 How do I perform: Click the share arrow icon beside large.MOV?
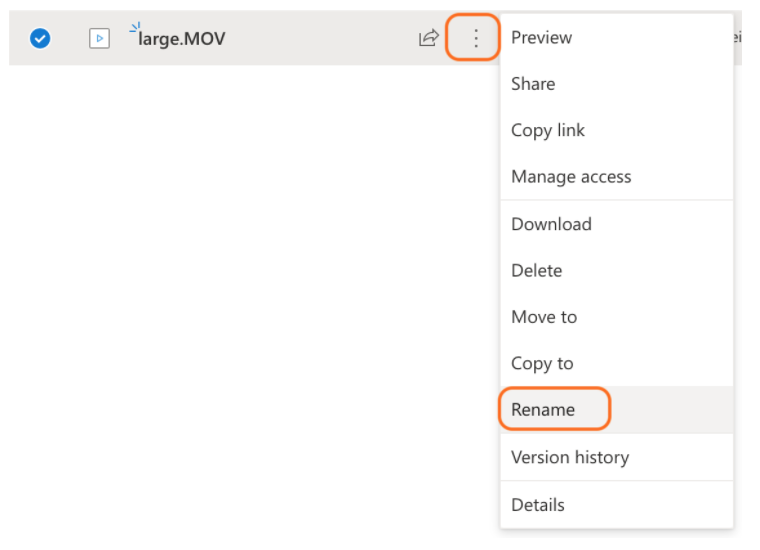click(428, 38)
